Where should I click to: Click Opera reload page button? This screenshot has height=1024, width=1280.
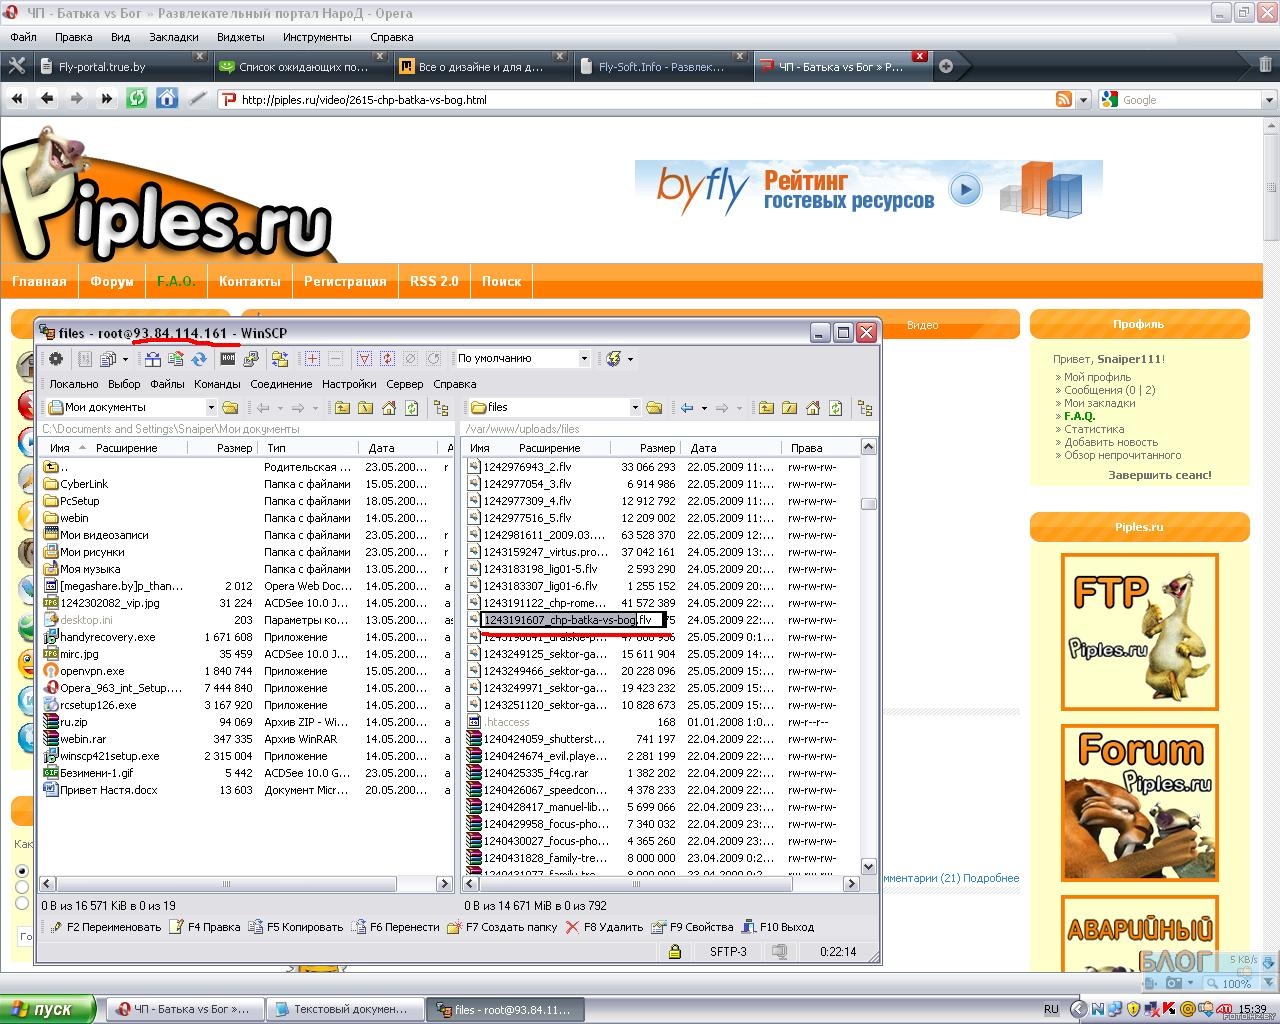click(137, 99)
